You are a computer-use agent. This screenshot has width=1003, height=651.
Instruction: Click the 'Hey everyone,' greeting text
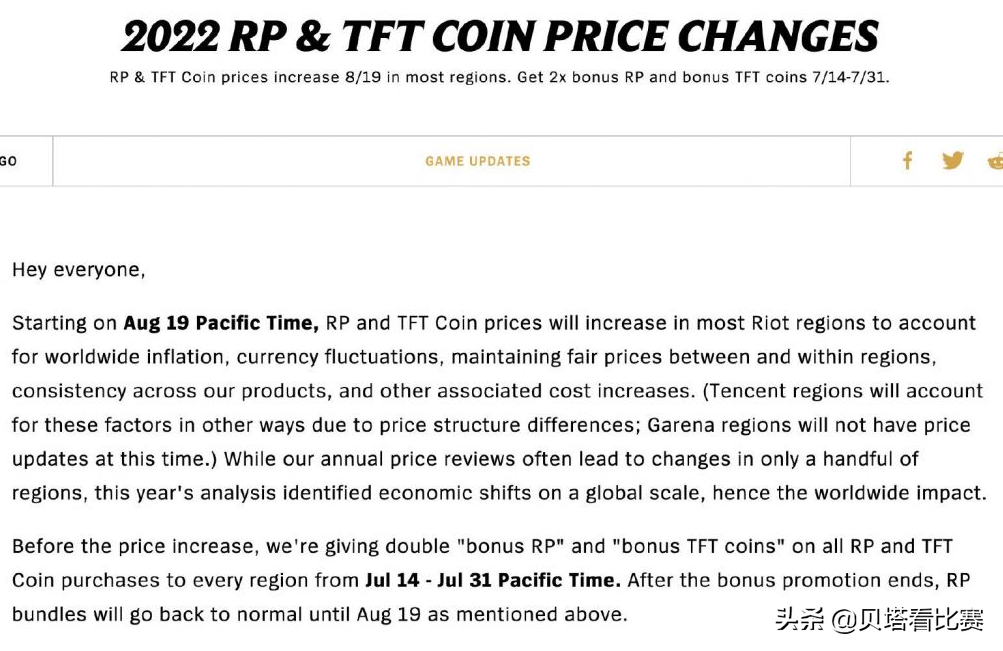coord(79,270)
